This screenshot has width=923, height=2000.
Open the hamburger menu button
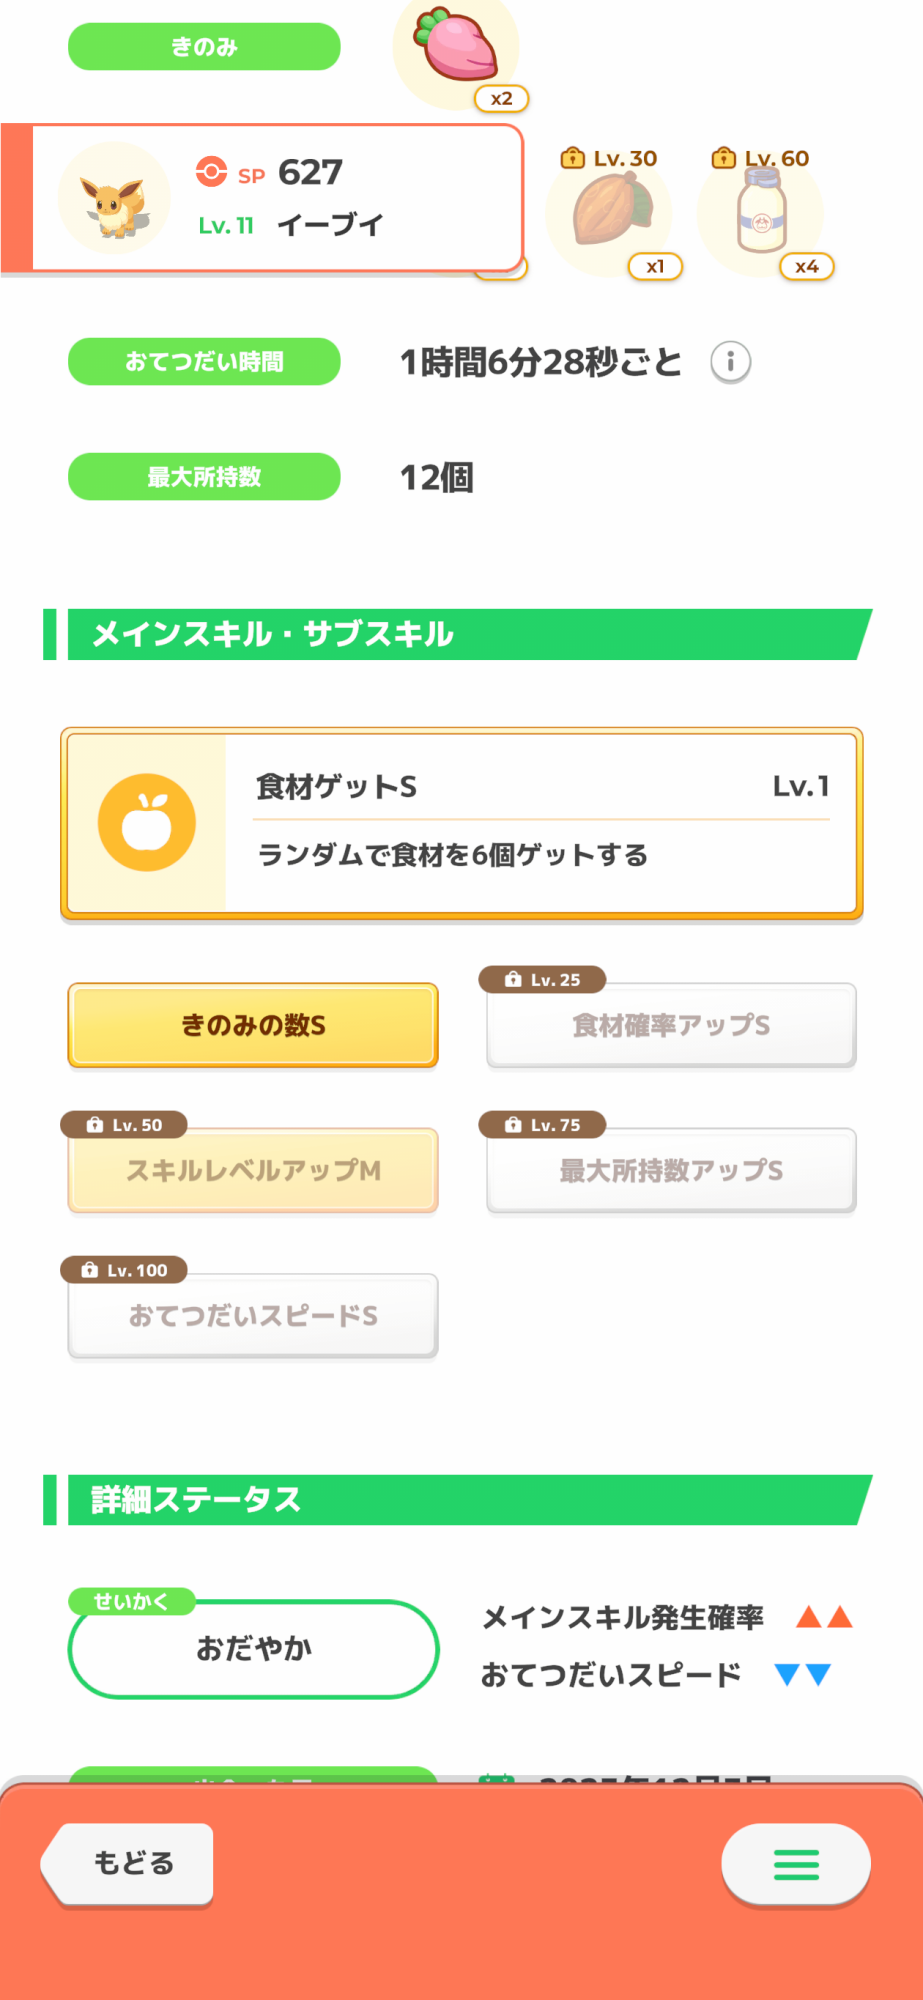(x=796, y=1864)
